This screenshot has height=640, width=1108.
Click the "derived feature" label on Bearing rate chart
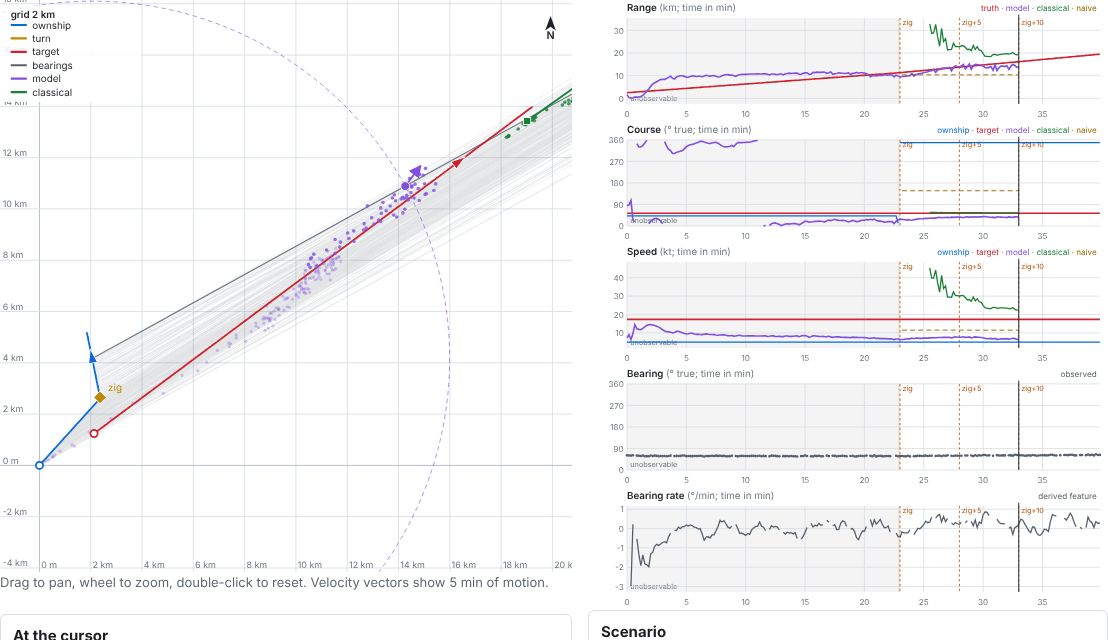click(1067, 496)
